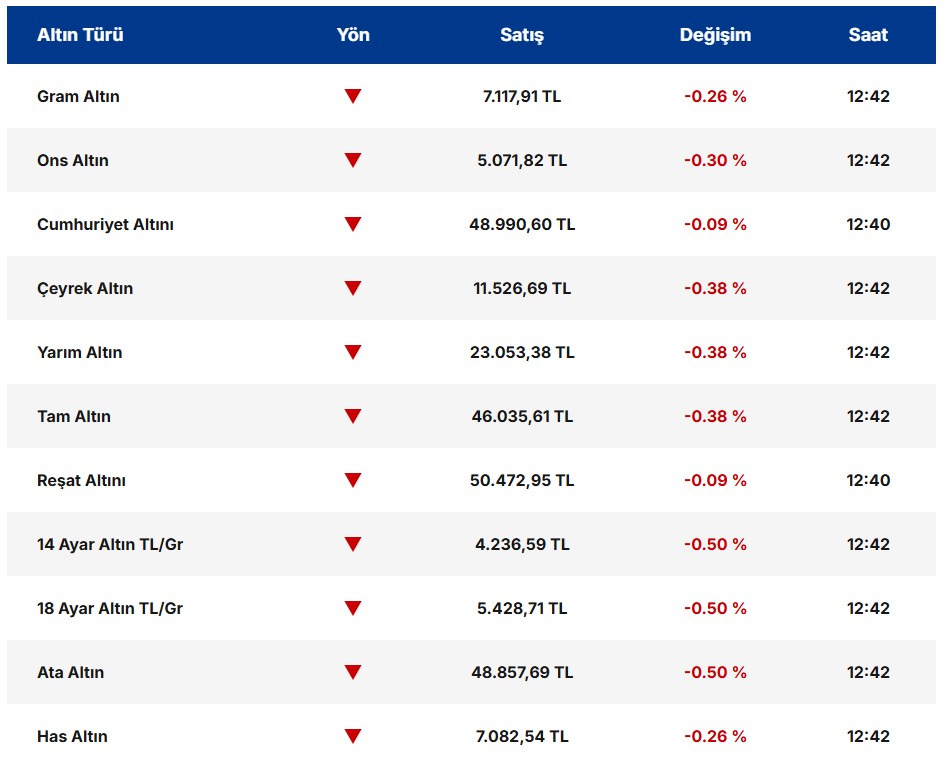Click the Satış column header
This screenshot has height=774, width=945.
522,35
